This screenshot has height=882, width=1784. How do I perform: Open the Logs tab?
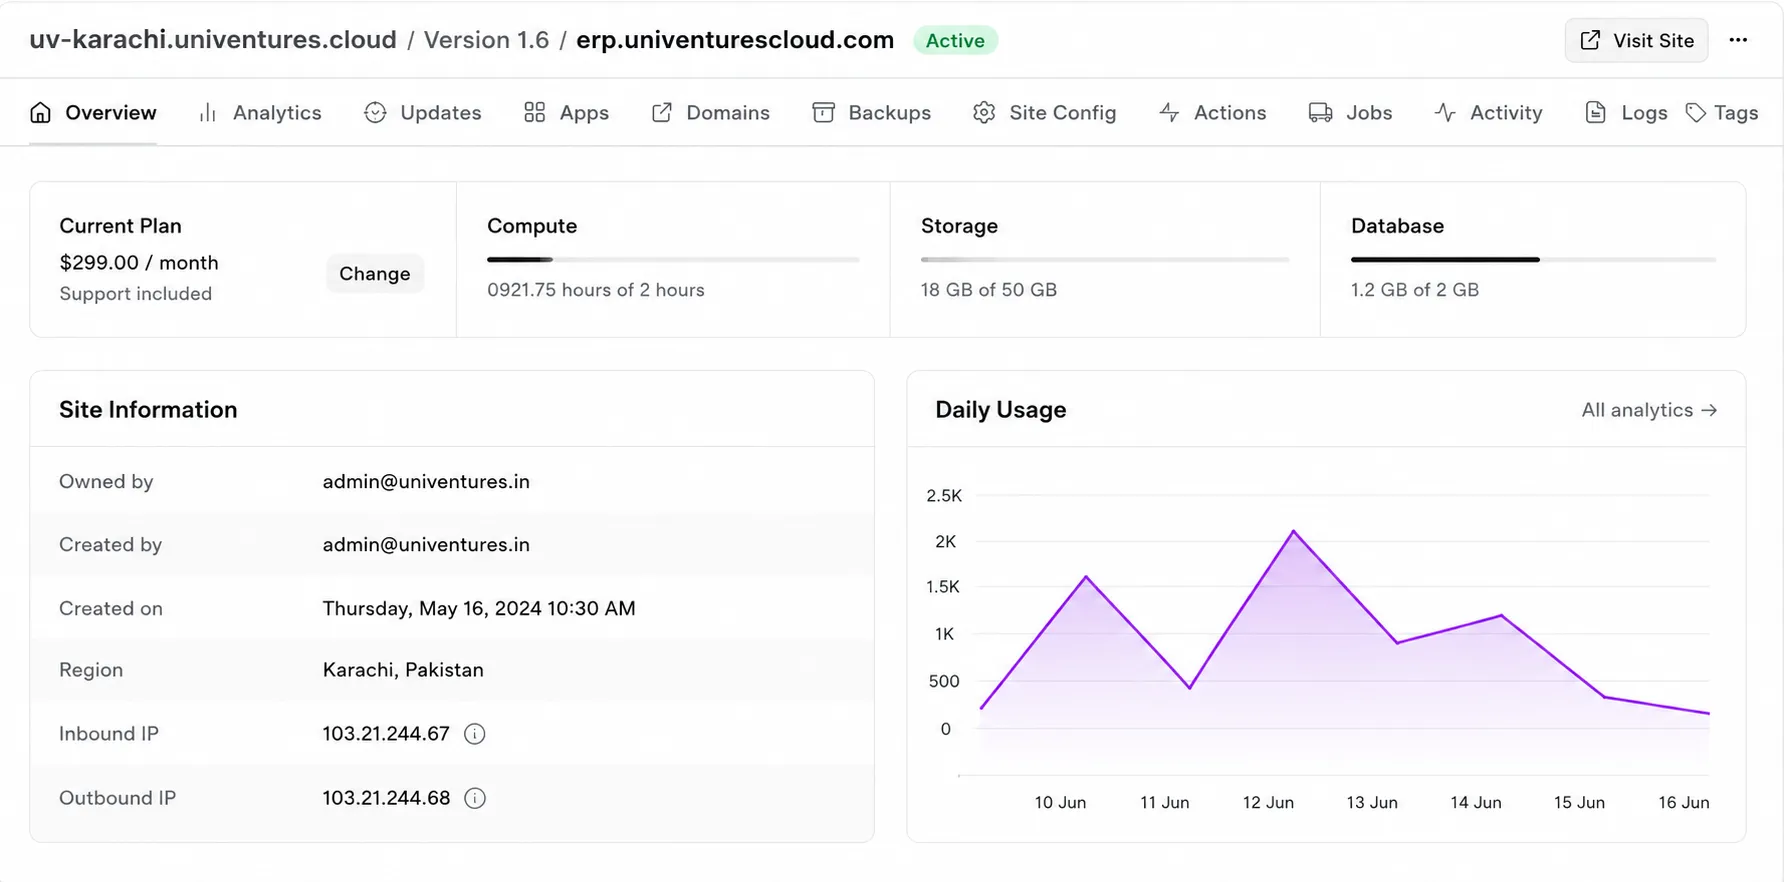[x=1626, y=113]
